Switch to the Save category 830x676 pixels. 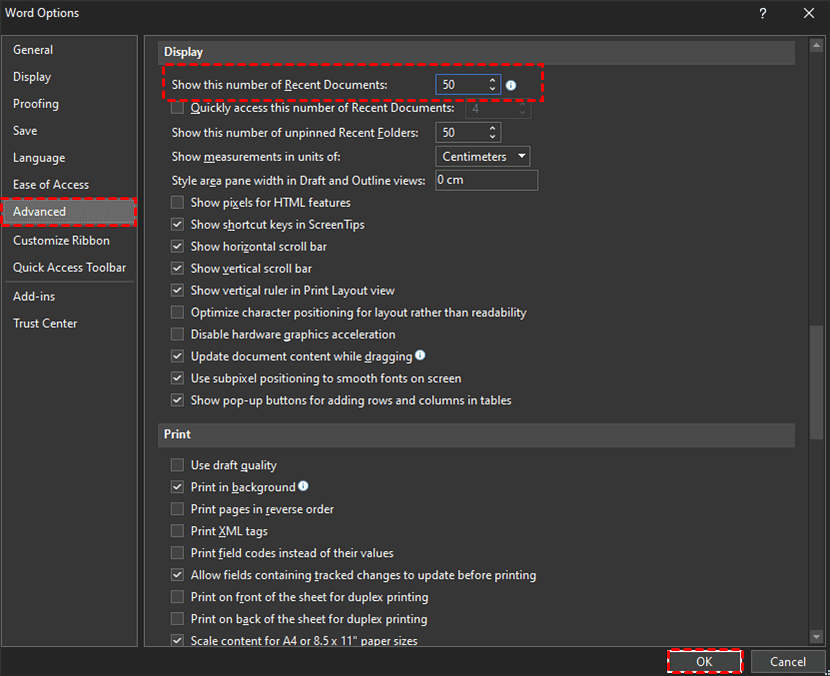tap(69, 131)
